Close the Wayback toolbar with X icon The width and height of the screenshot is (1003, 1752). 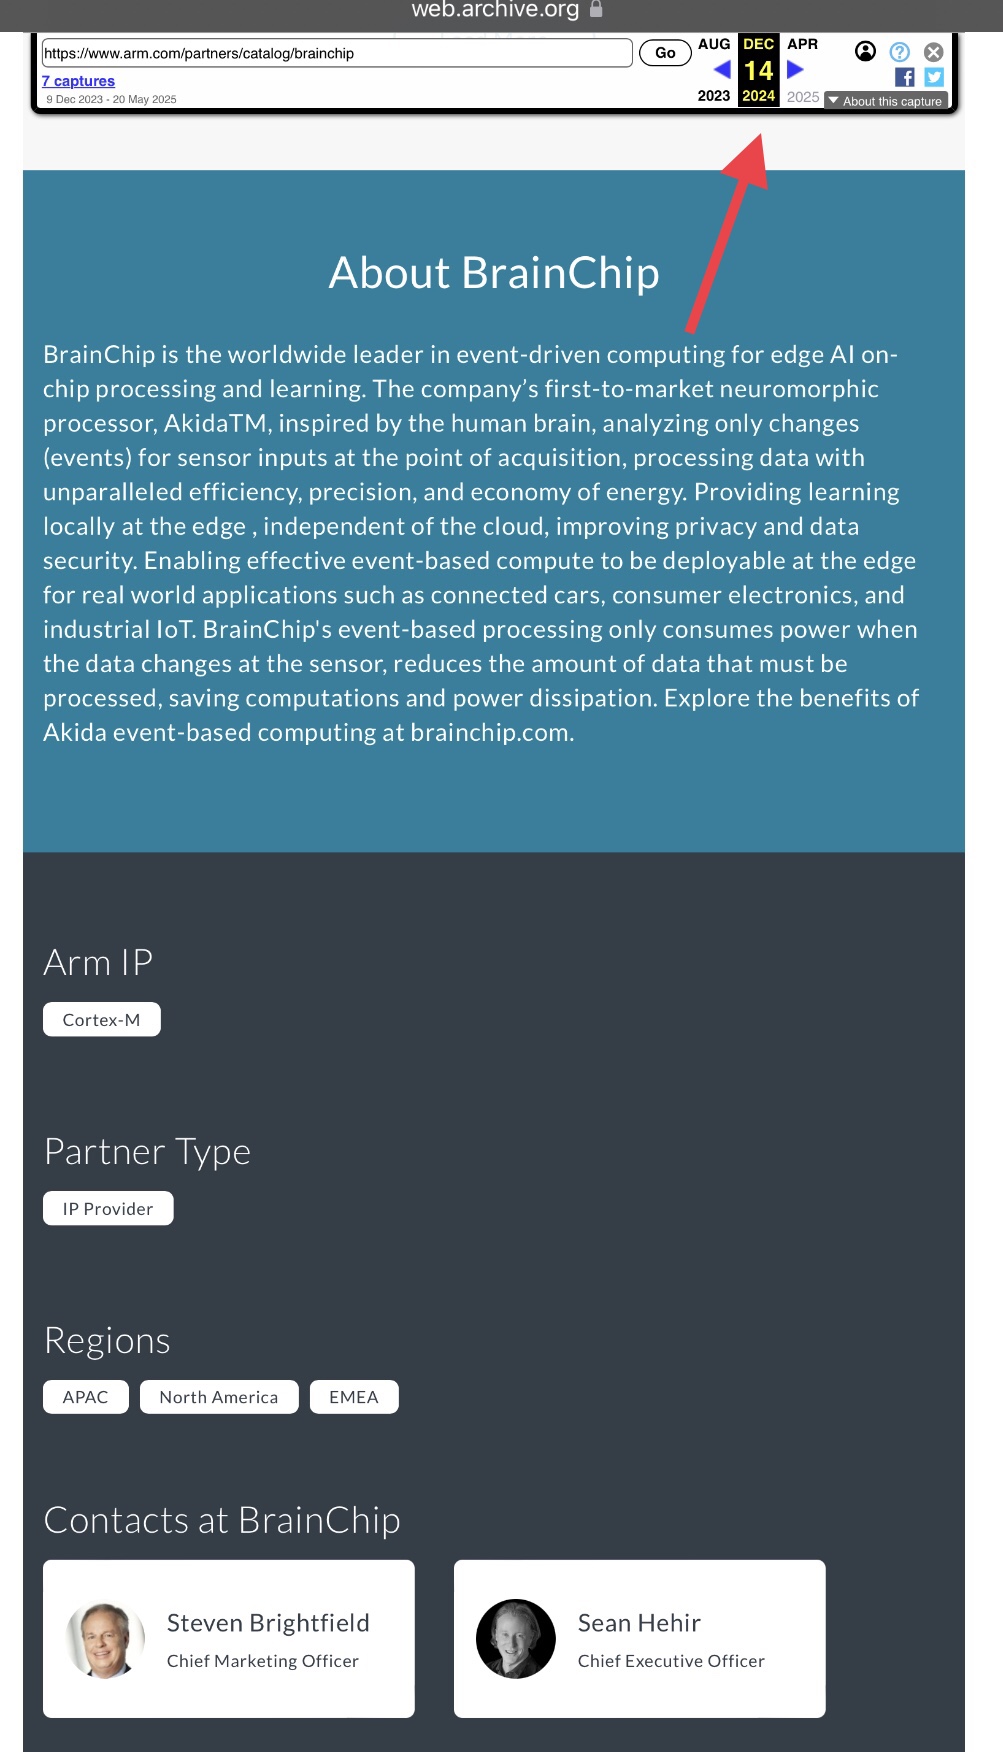coord(933,52)
